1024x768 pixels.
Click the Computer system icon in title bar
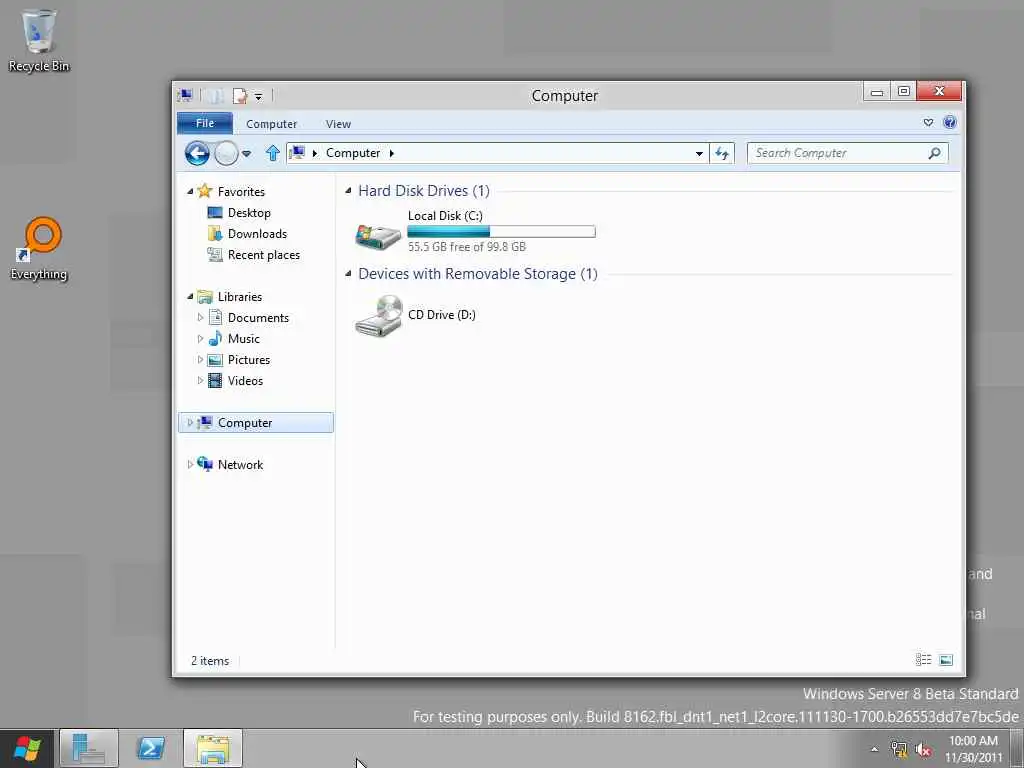tap(185, 96)
